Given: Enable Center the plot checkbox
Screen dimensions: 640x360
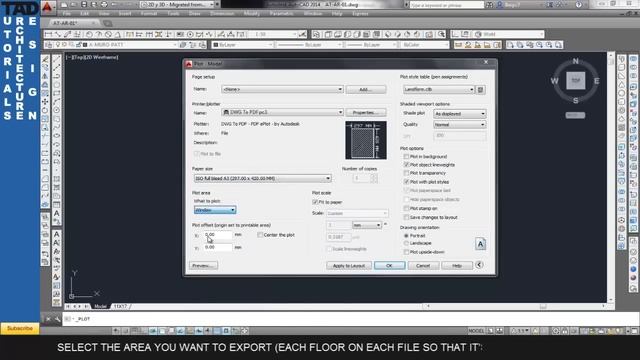Looking at the screenshot, I should 260,235.
